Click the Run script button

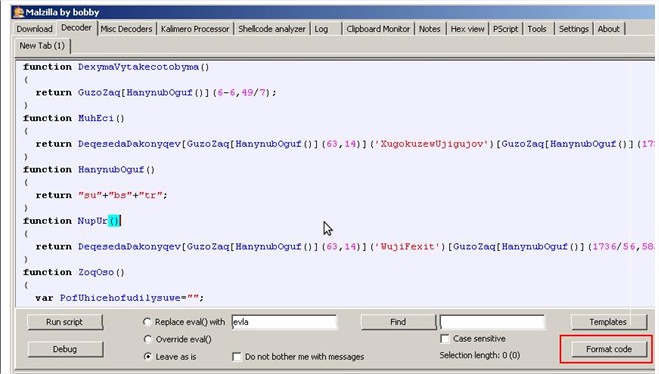coord(64,322)
